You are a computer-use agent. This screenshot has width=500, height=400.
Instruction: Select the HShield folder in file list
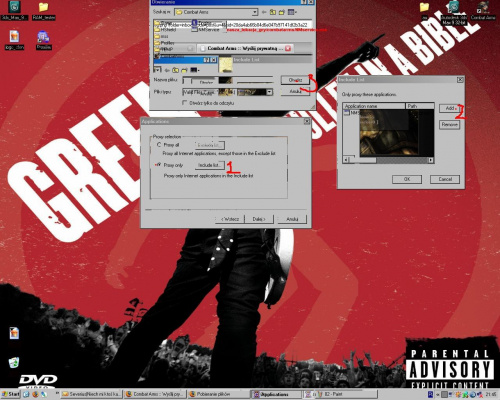165,30
